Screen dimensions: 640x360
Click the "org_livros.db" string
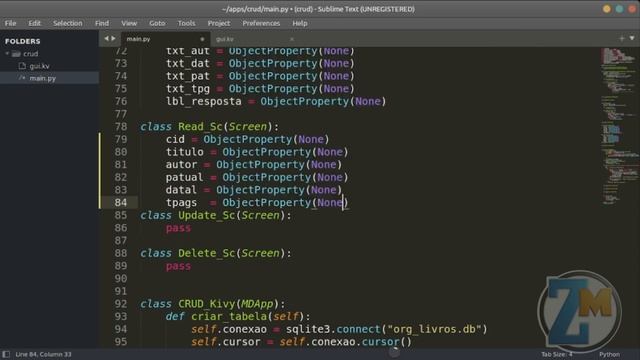coord(434,329)
